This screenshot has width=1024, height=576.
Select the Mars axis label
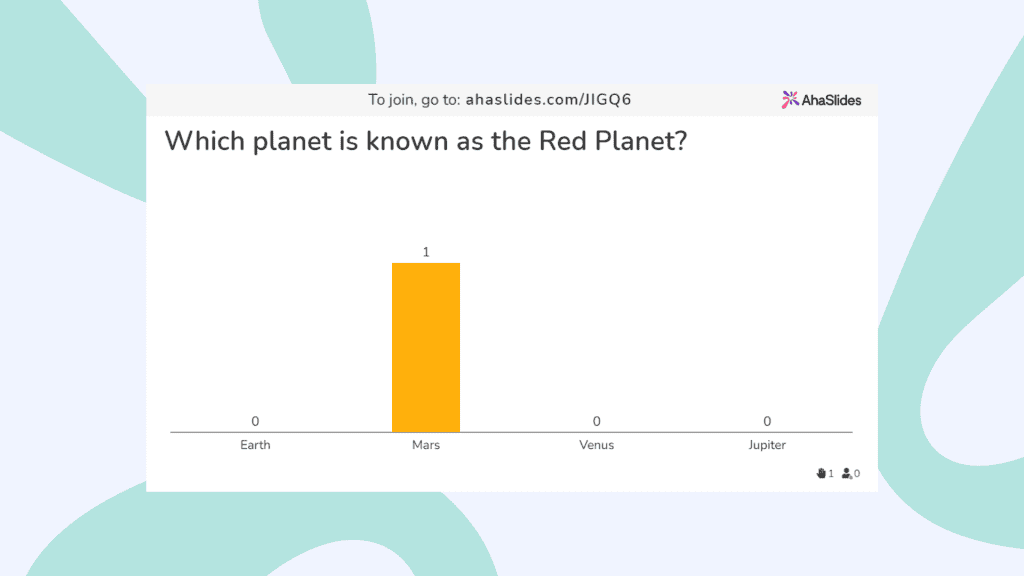pos(426,445)
